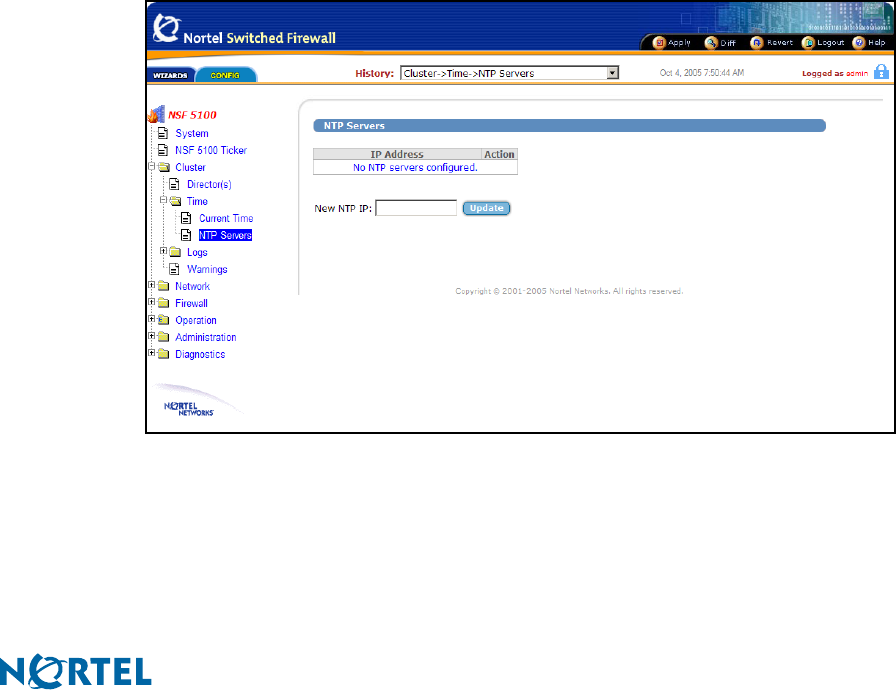Click the Apply icon in the header

(658, 43)
